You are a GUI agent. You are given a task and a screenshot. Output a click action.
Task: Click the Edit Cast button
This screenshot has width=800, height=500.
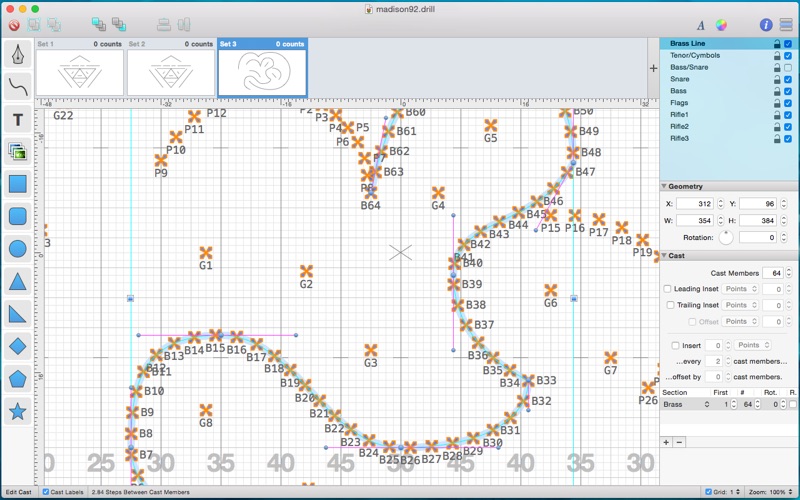click(18, 492)
